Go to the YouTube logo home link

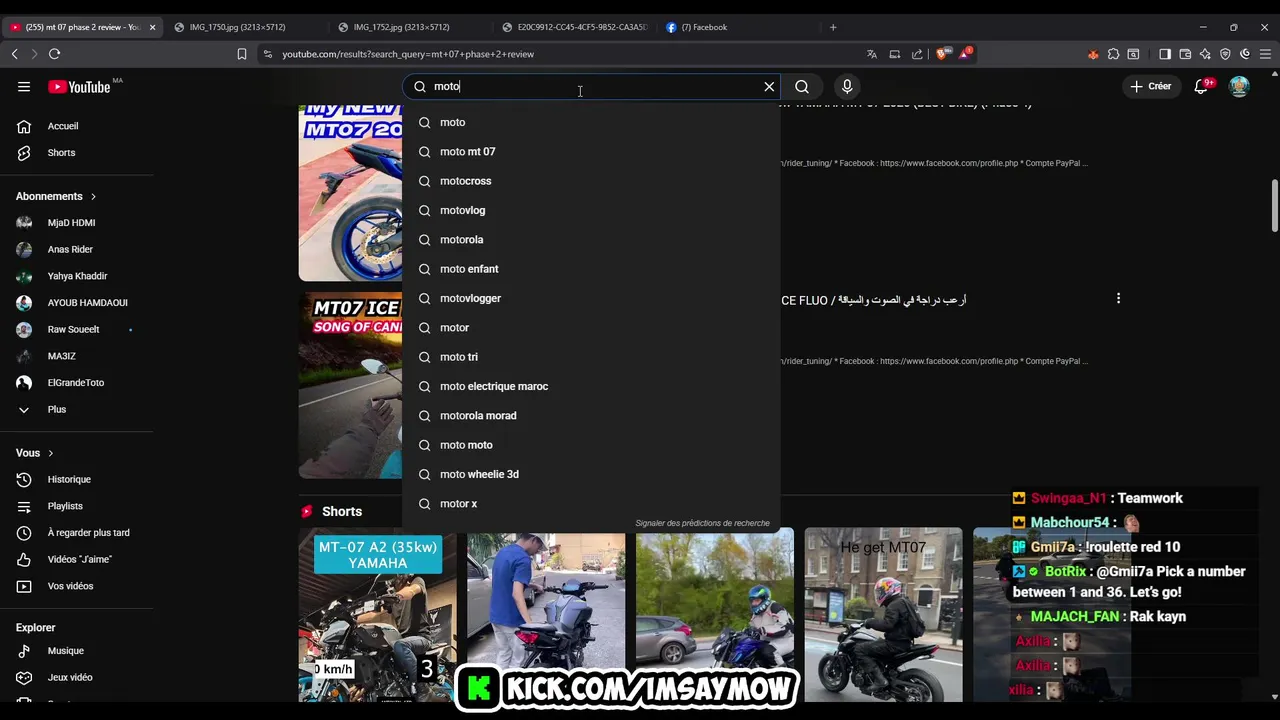(x=79, y=87)
